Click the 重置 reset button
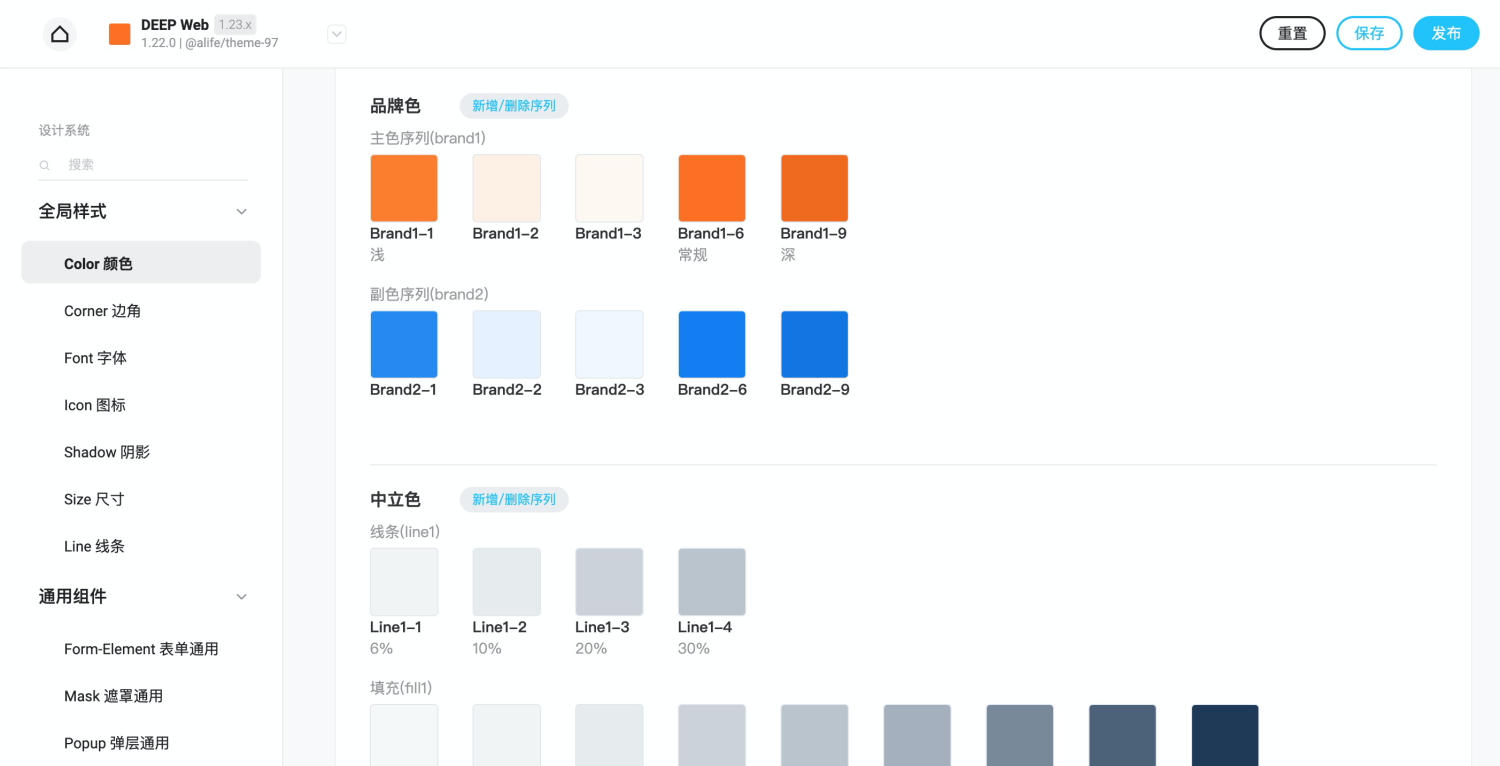This screenshot has width=1500, height=766. pyautogui.click(x=1292, y=33)
